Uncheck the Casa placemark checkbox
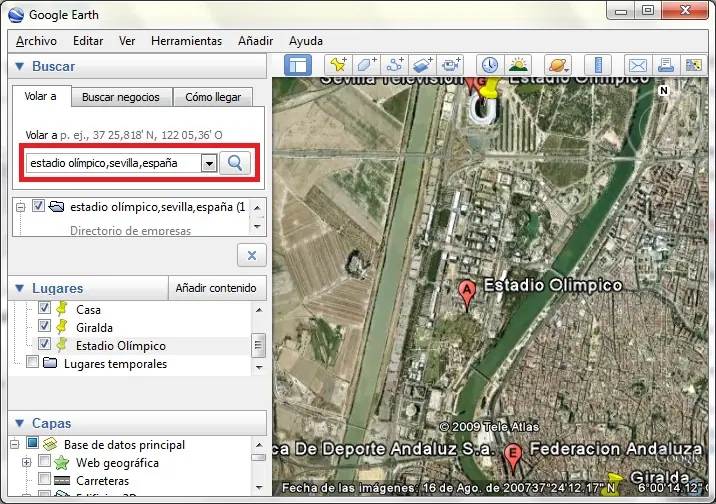 click(44, 308)
